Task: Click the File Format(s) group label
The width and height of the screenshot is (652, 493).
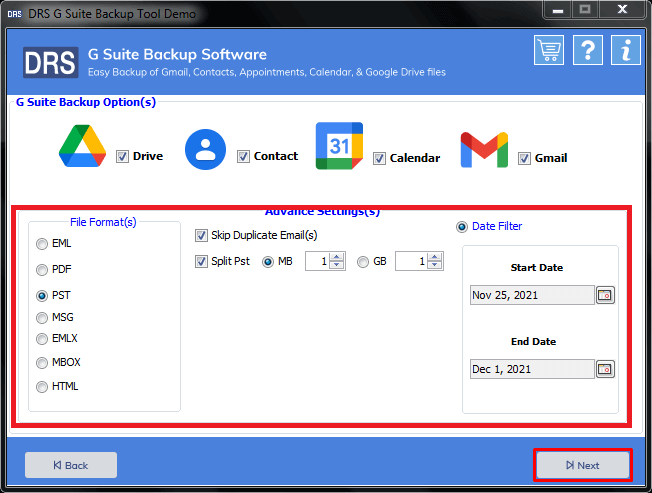Action: tap(103, 222)
